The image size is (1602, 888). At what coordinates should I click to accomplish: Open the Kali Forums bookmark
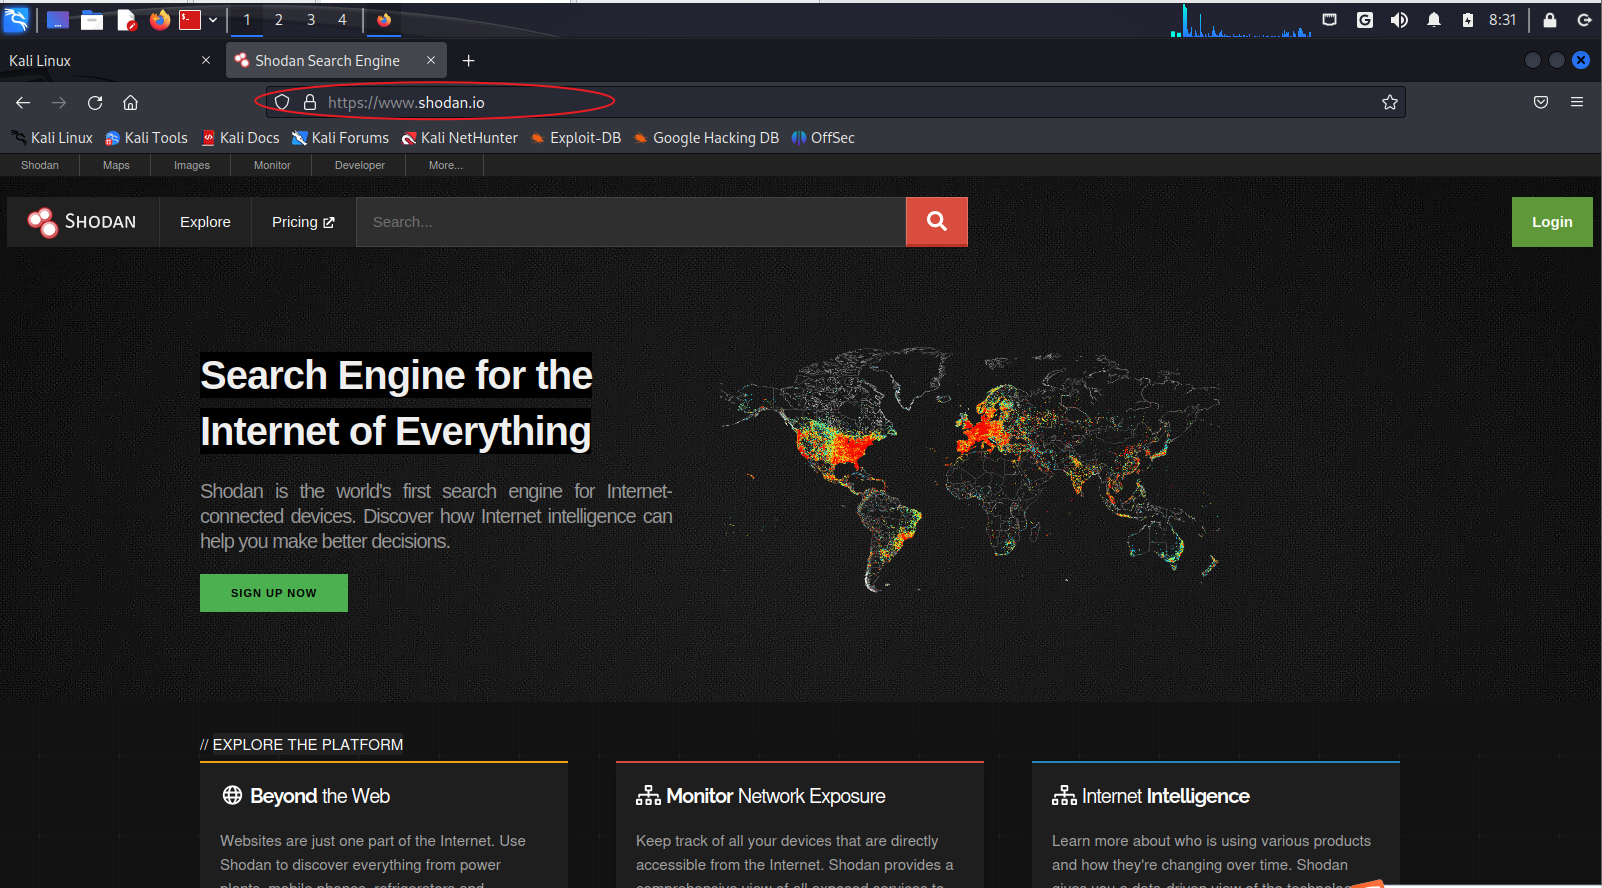point(340,138)
